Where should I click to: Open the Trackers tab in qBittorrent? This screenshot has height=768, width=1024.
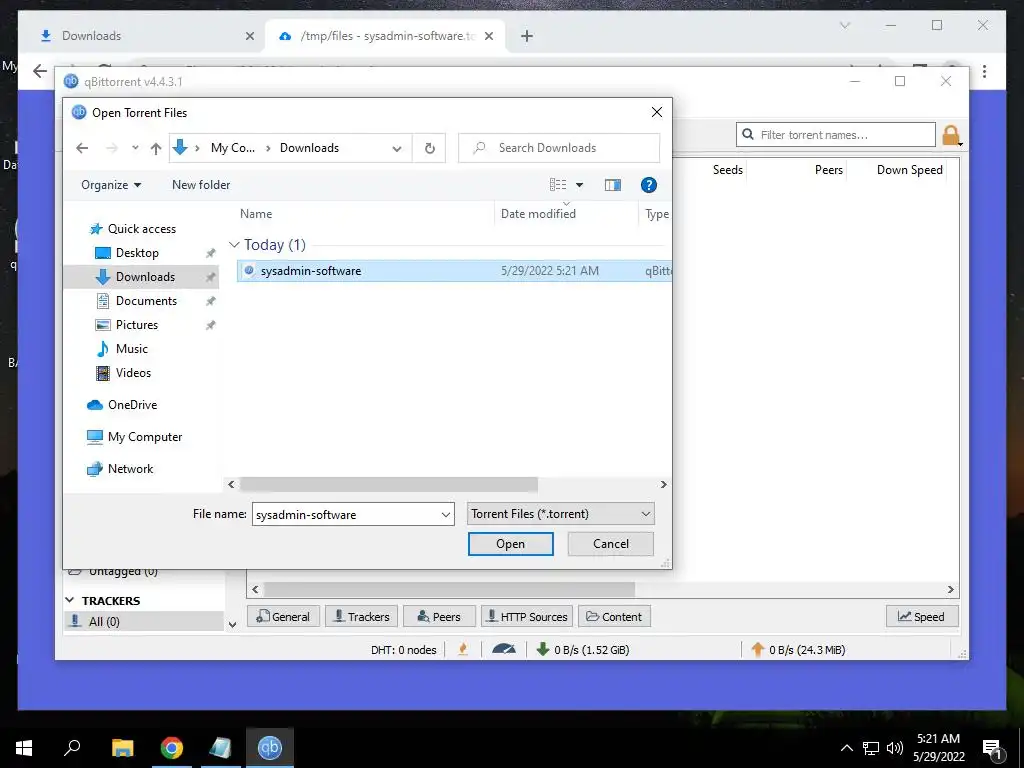pyautogui.click(x=361, y=616)
